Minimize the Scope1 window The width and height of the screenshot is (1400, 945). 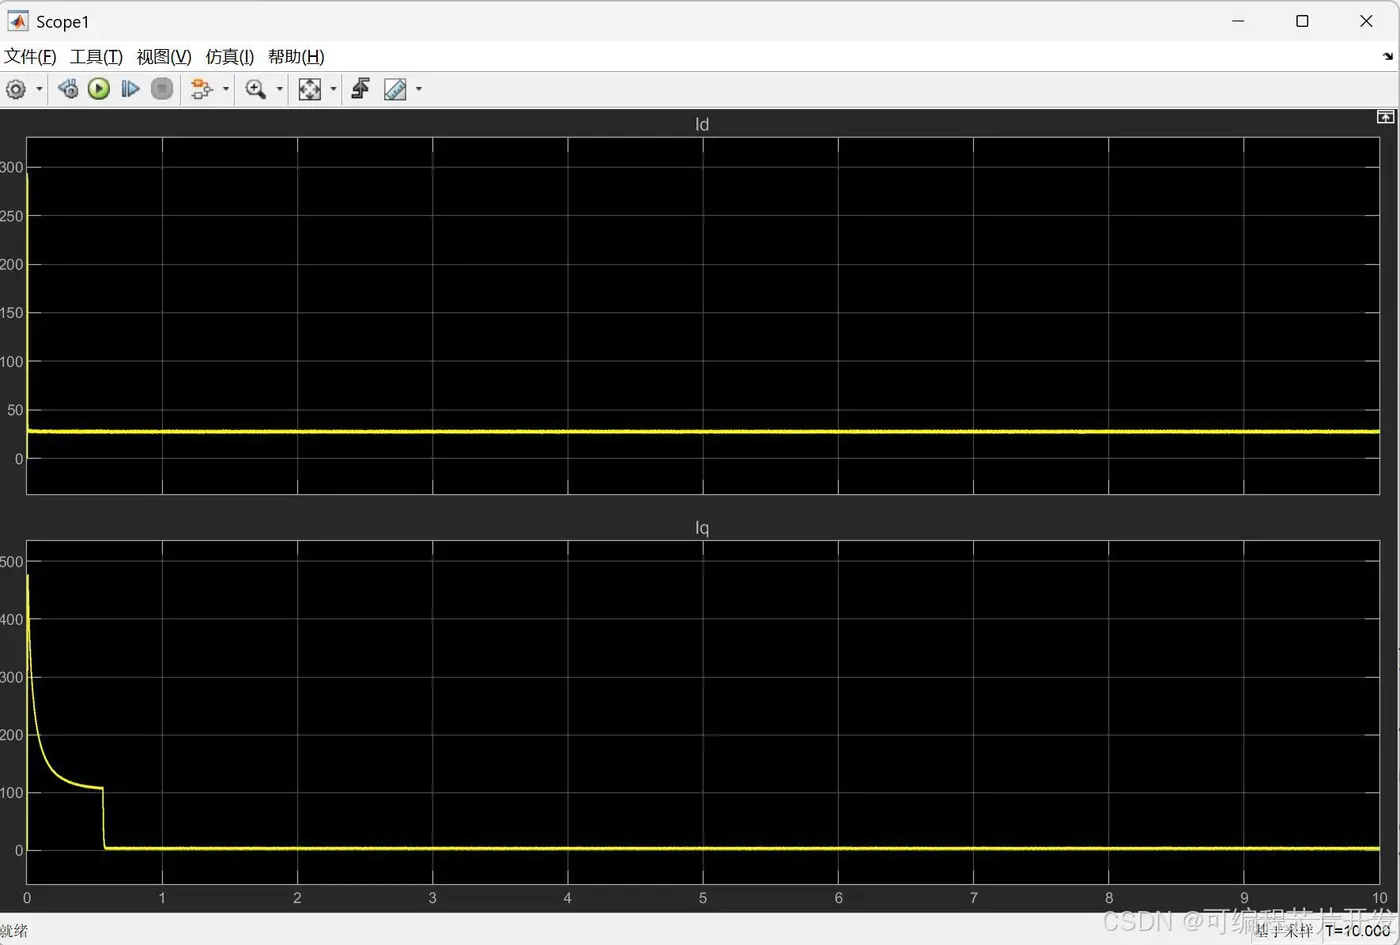click(x=1238, y=21)
